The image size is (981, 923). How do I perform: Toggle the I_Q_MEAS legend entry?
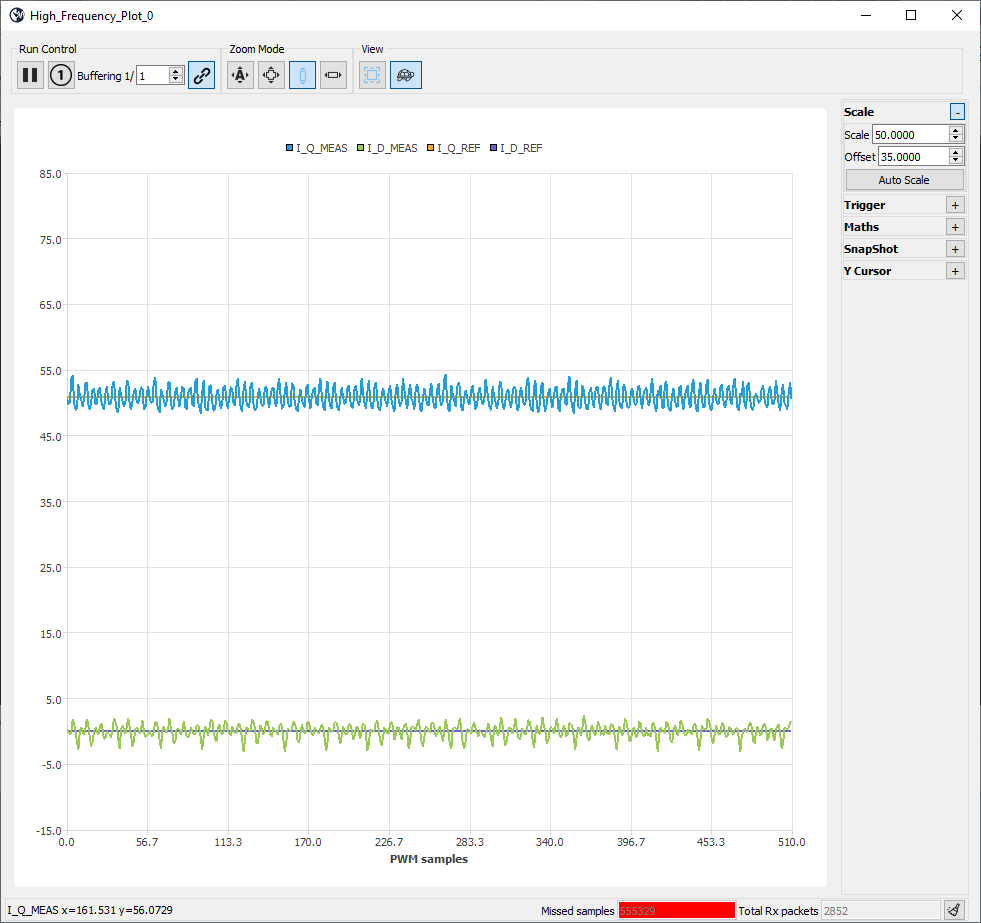pyautogui.click(x=317, y=148)
